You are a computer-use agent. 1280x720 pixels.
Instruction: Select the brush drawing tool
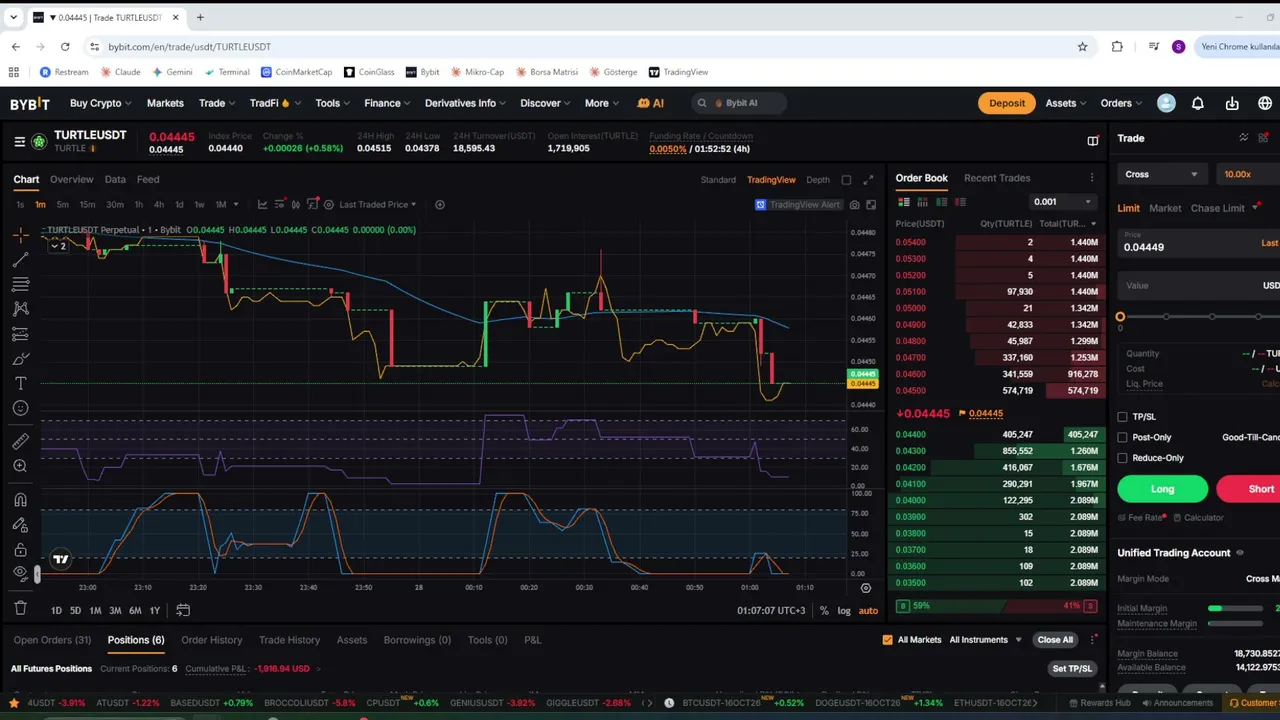[x=20, y=359]
